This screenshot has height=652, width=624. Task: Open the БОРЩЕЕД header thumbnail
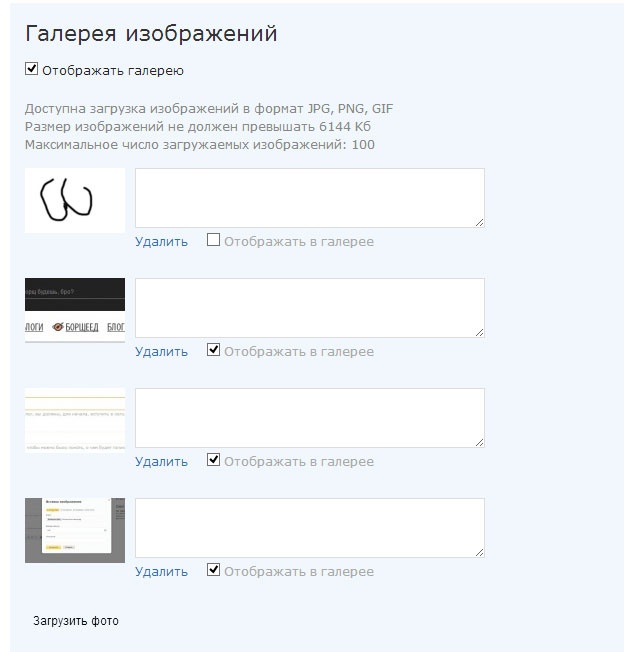pos(75,311)
